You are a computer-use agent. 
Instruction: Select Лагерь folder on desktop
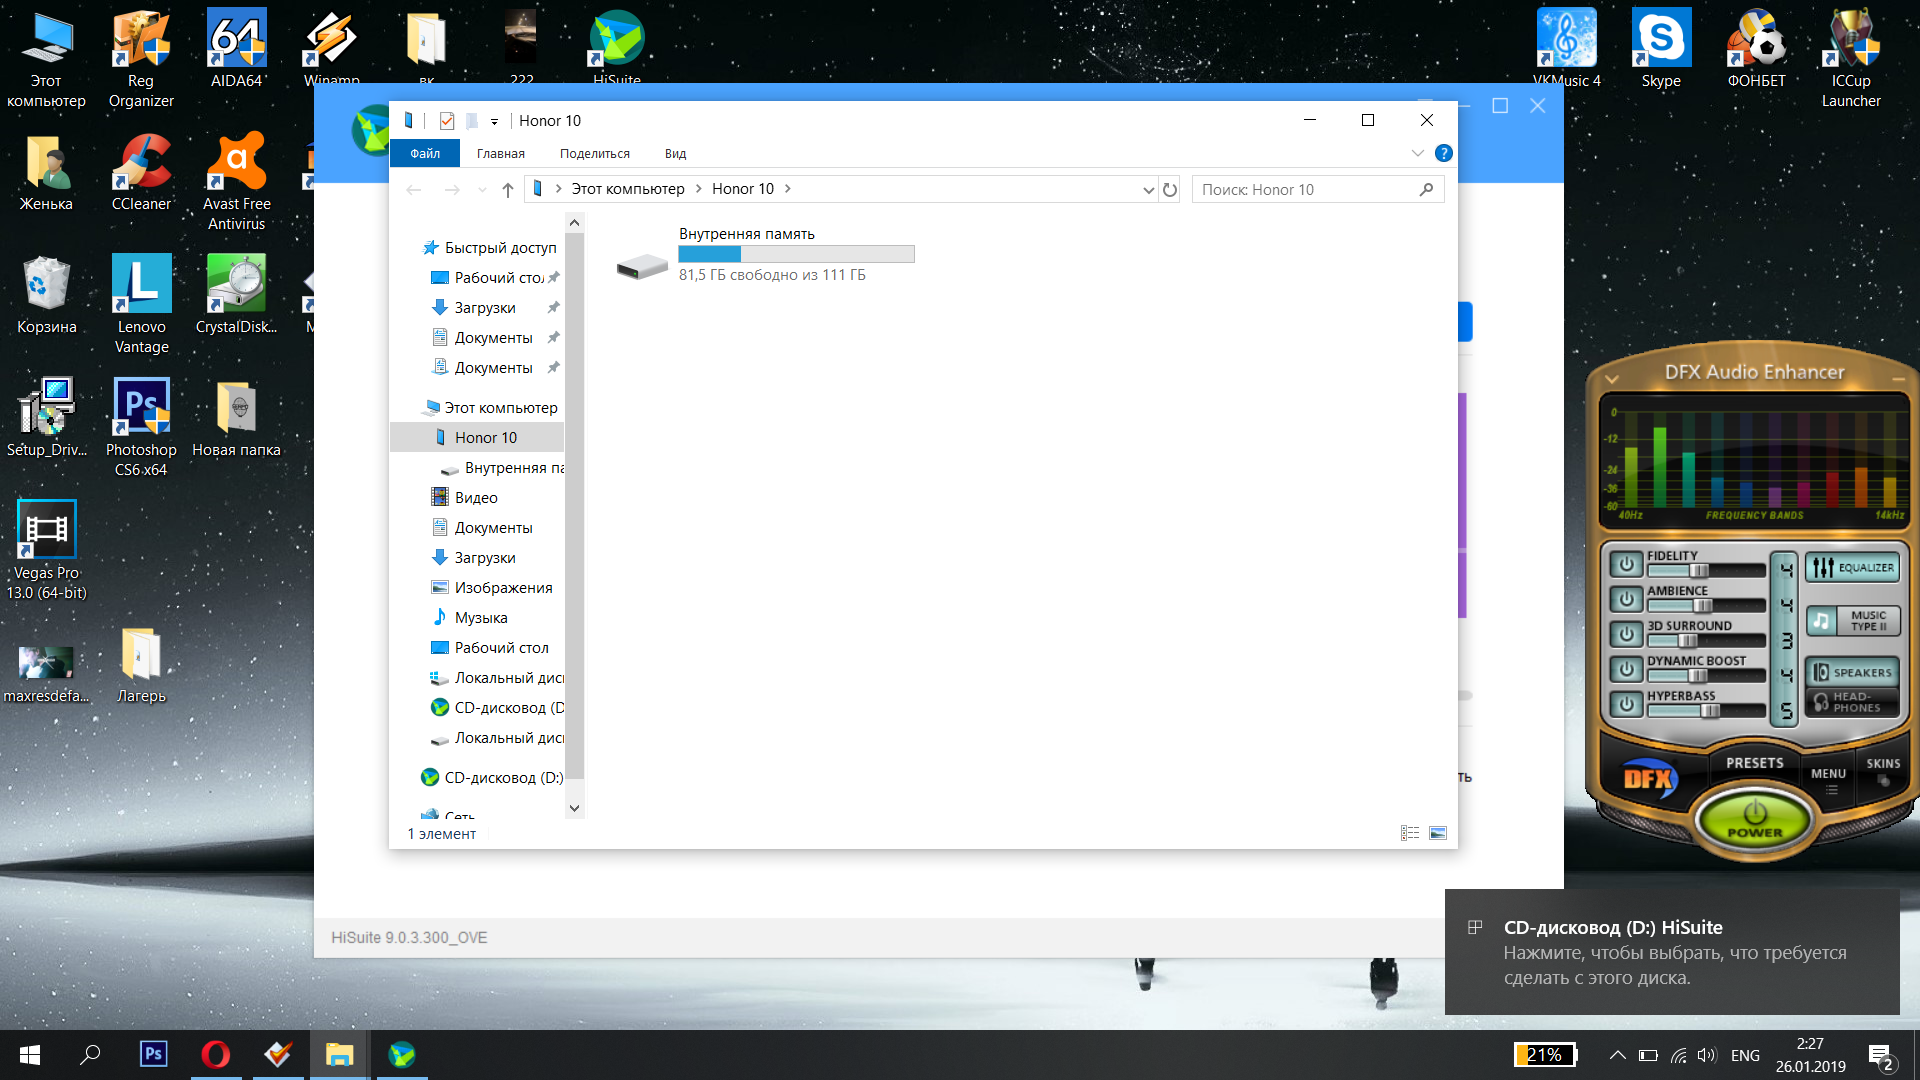coord(141,664)
